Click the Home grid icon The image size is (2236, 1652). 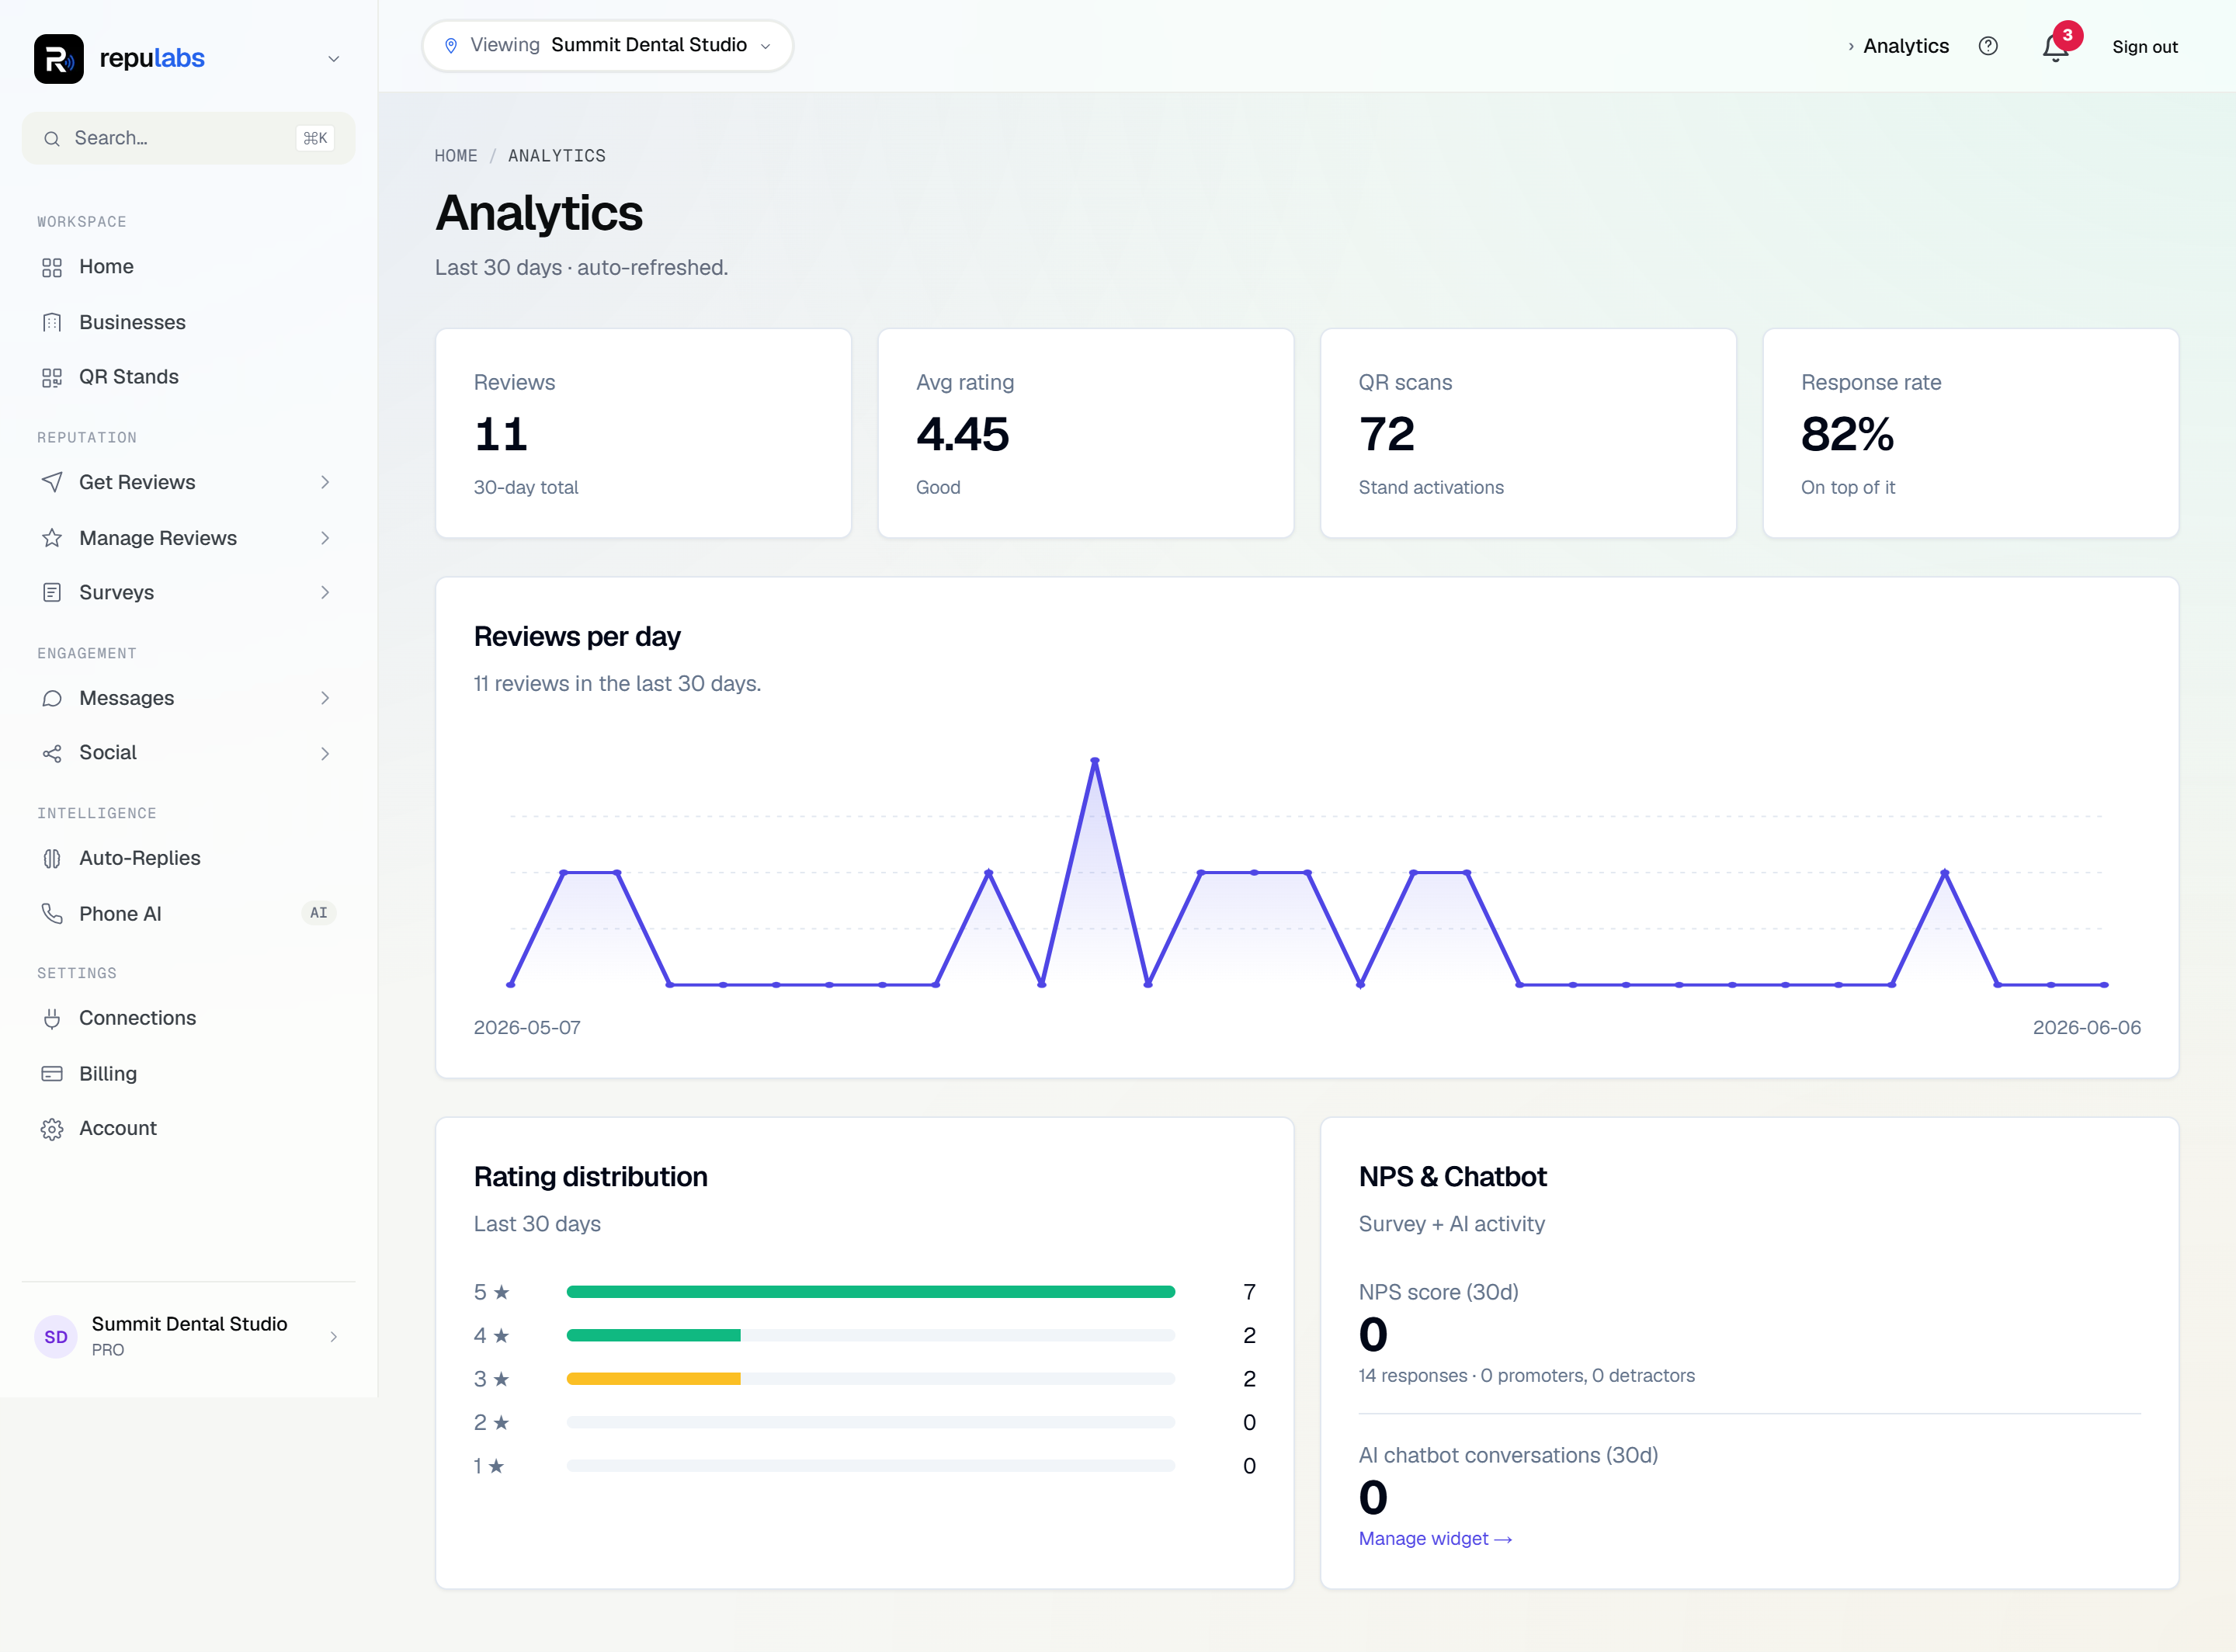52,267
